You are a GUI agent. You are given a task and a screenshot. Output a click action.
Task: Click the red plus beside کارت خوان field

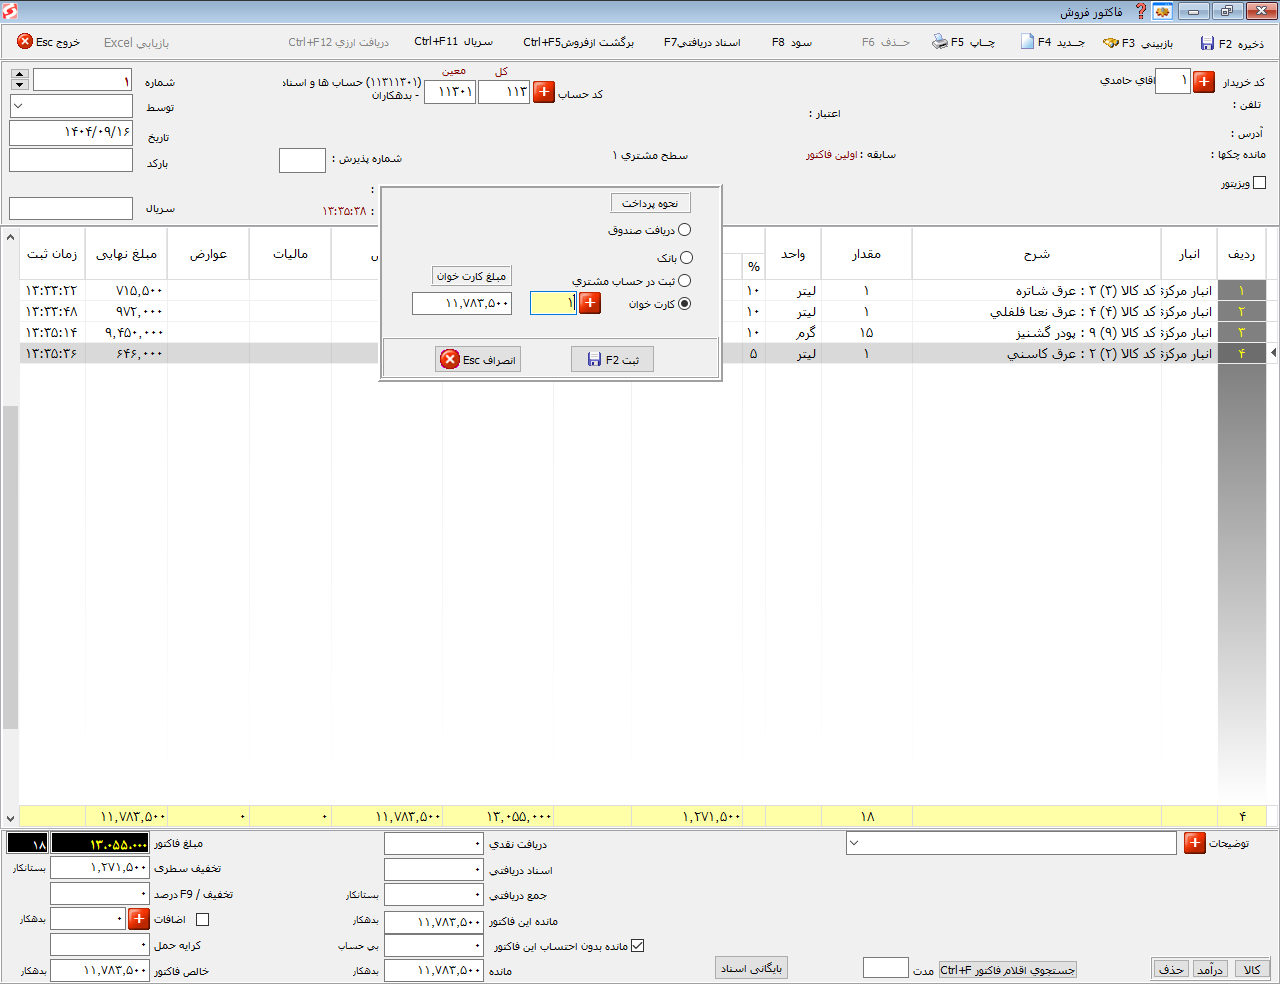coord(591,302)
